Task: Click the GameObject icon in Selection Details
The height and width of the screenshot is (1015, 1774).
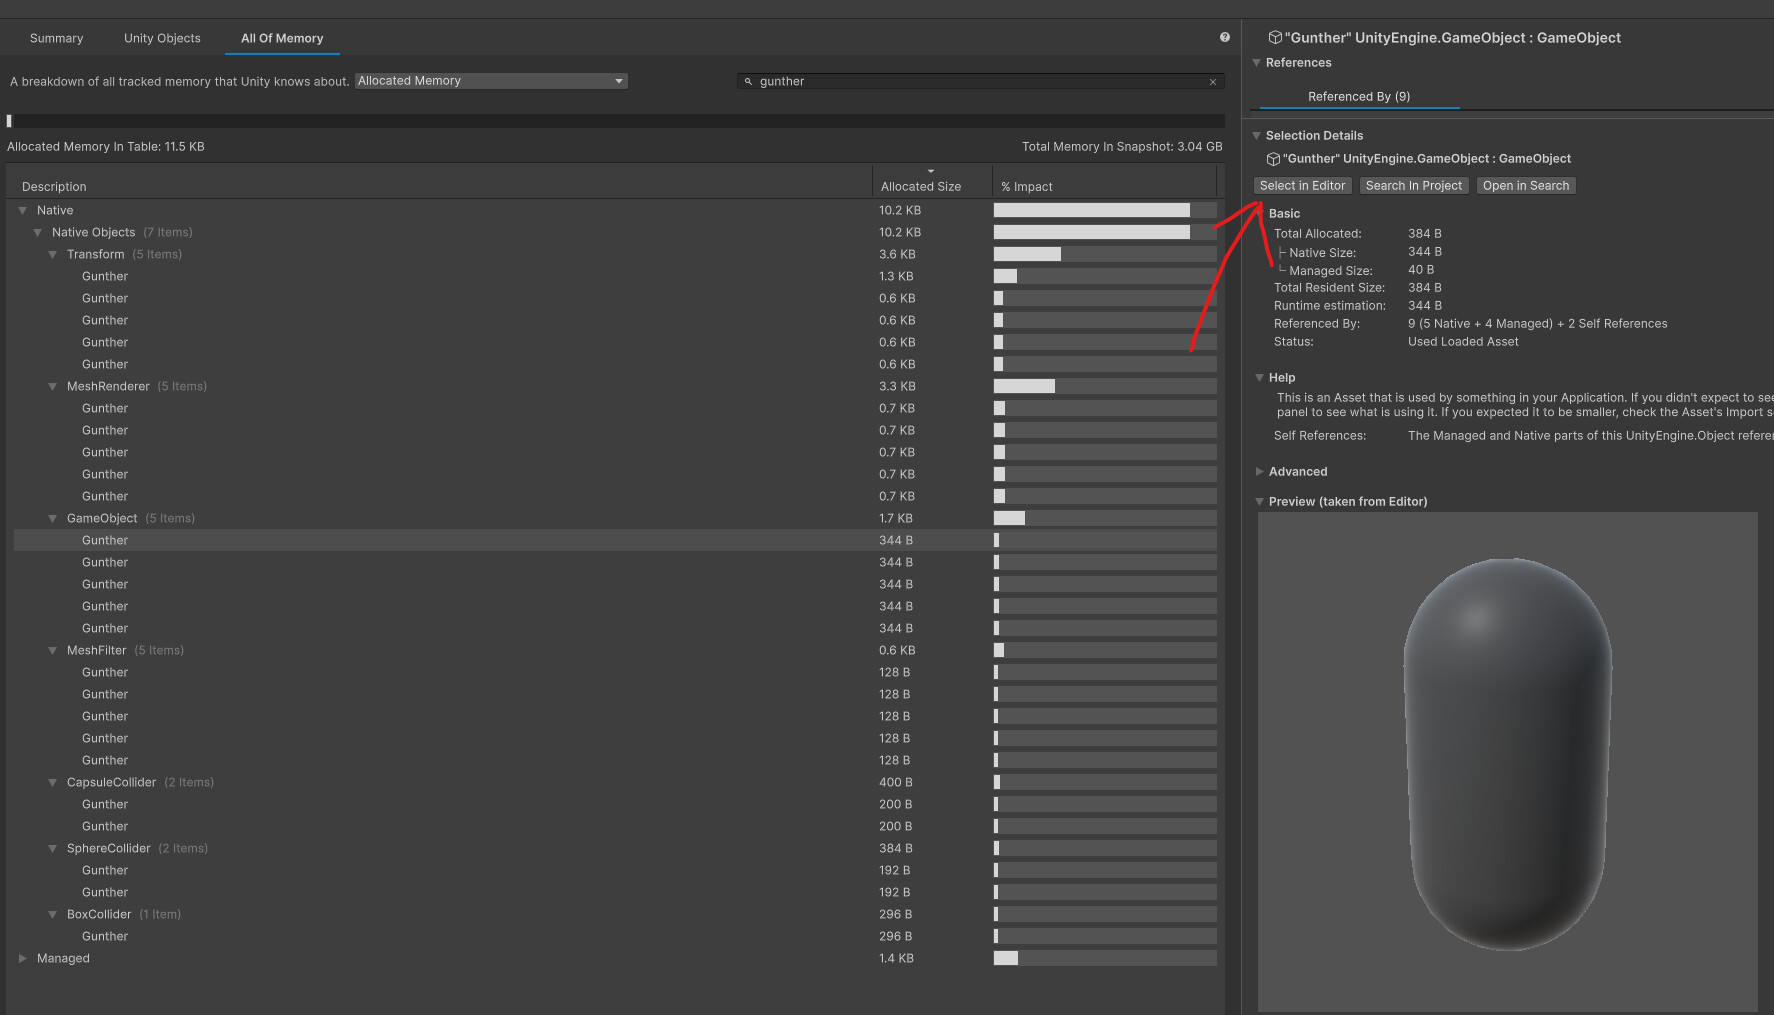Action: point(1273,158)
